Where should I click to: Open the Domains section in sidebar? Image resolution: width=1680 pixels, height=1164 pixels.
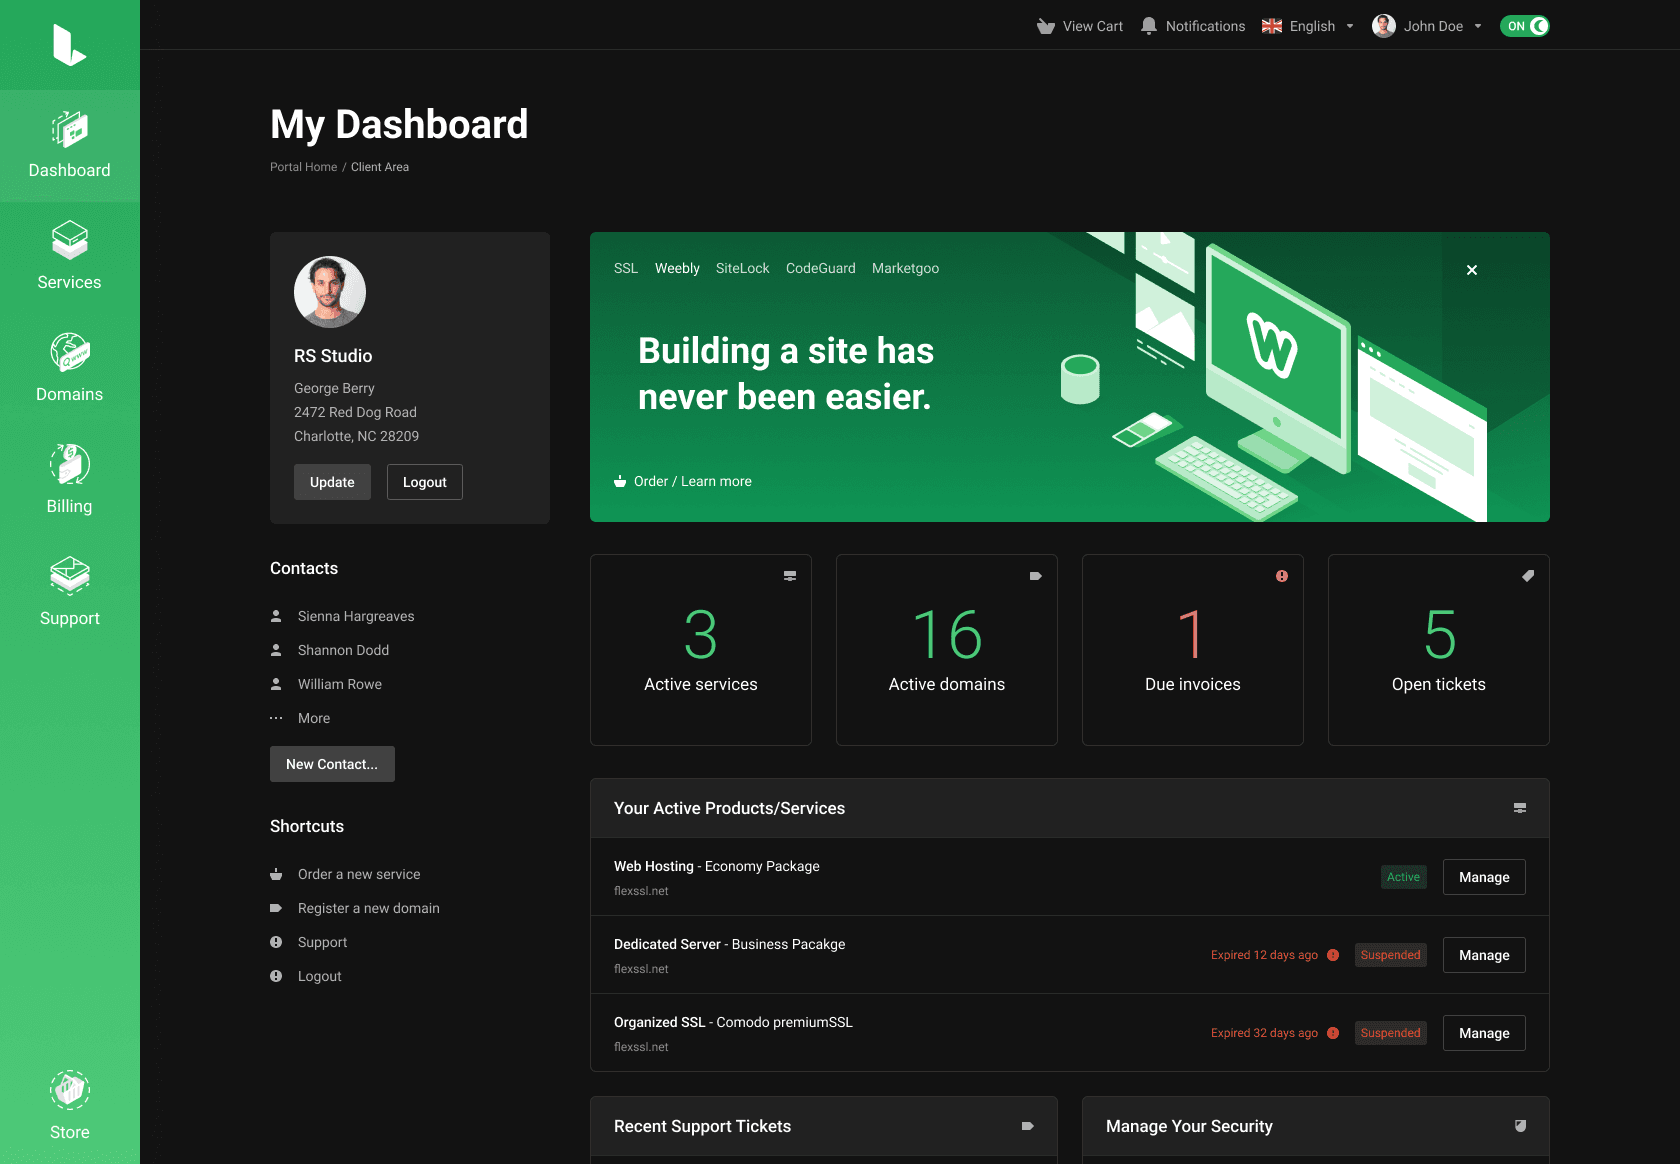coord(69,368)
